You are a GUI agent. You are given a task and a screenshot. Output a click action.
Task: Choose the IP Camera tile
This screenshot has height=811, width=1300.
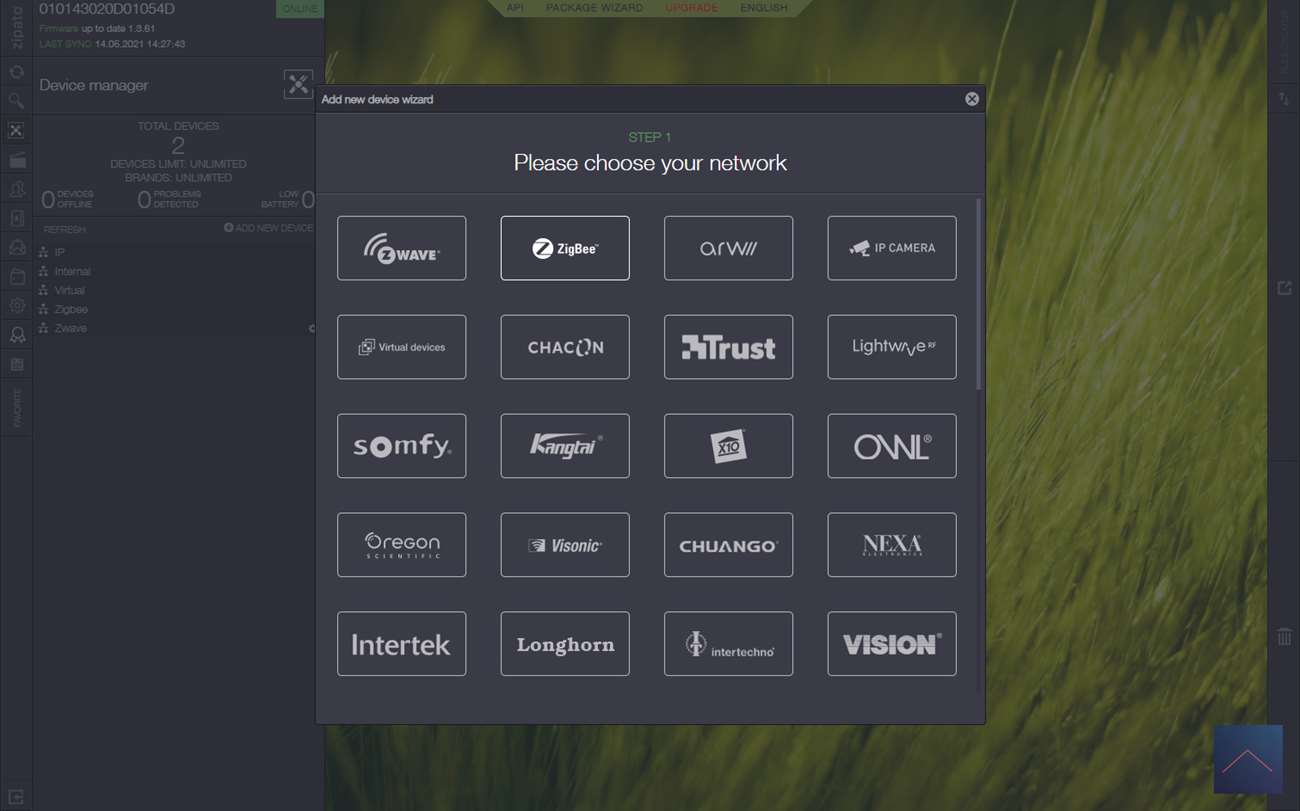coord(892,248)
